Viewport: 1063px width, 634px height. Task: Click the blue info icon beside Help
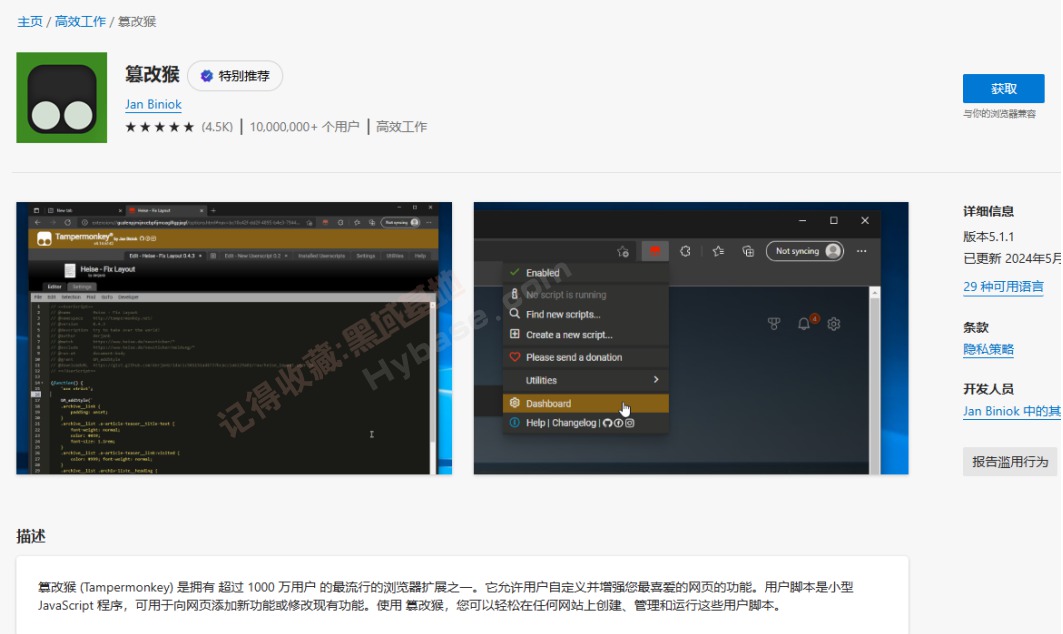pos(515,422)
